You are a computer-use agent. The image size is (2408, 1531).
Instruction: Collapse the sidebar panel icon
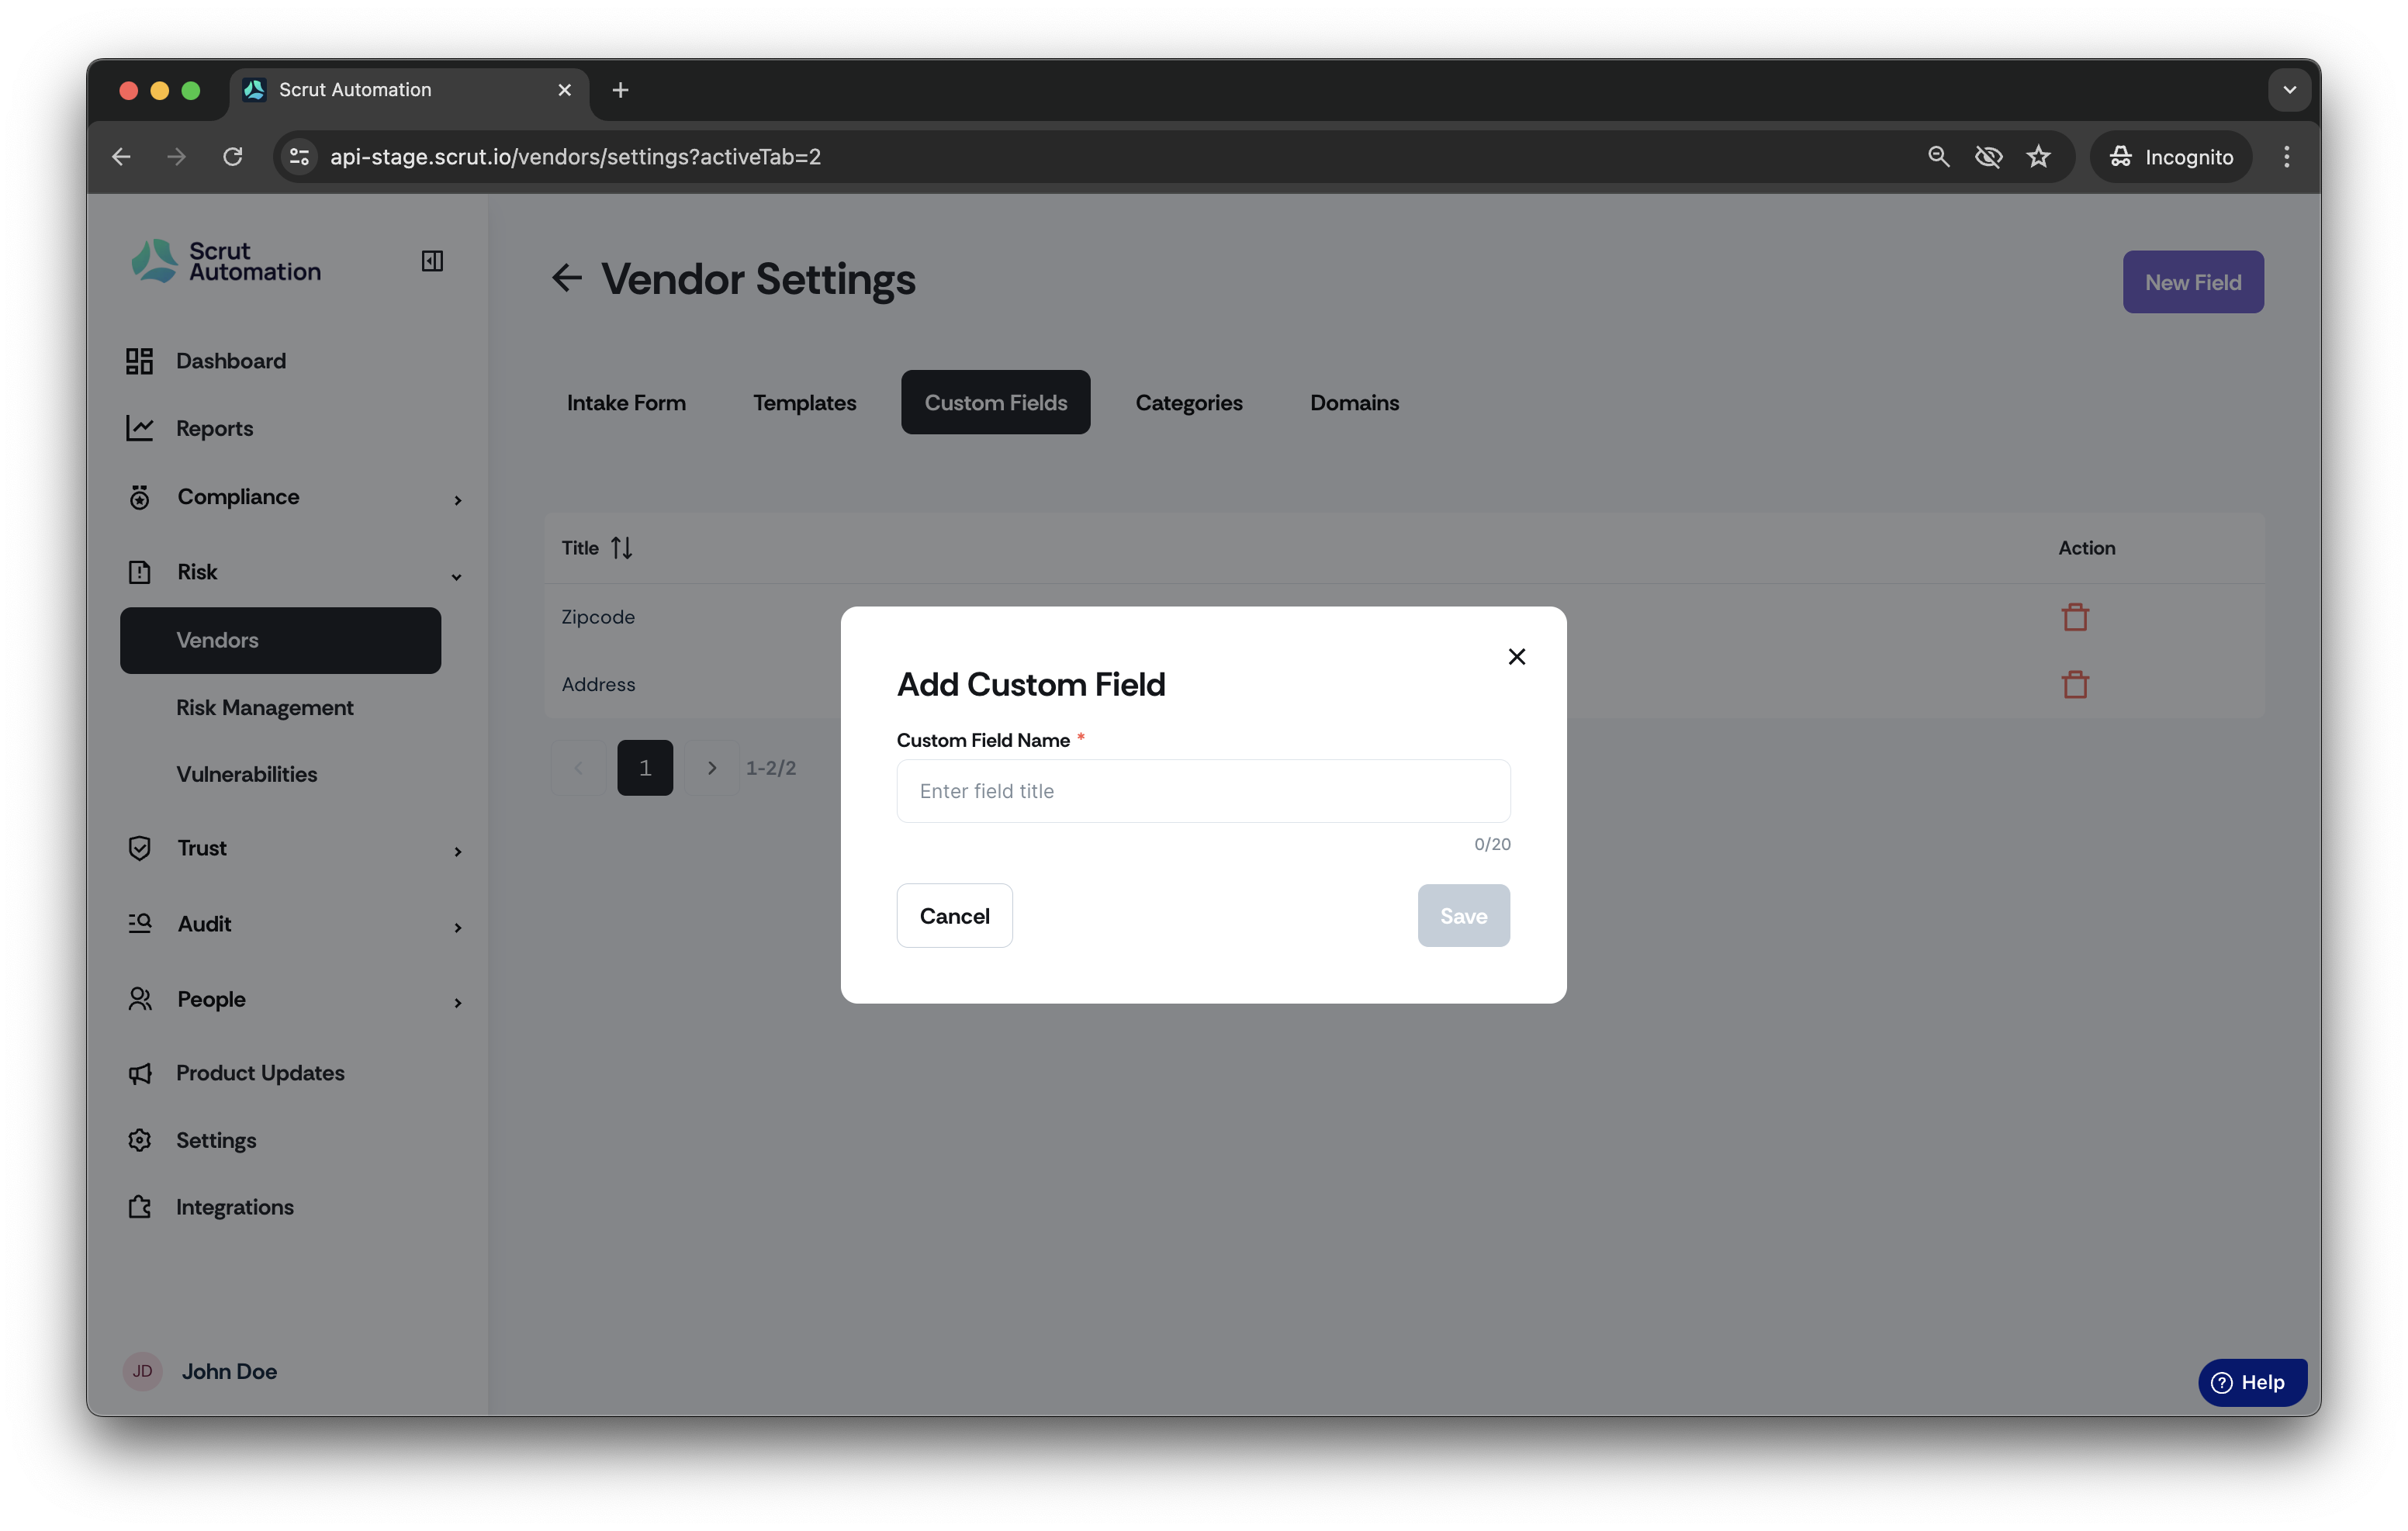[432, 261]
